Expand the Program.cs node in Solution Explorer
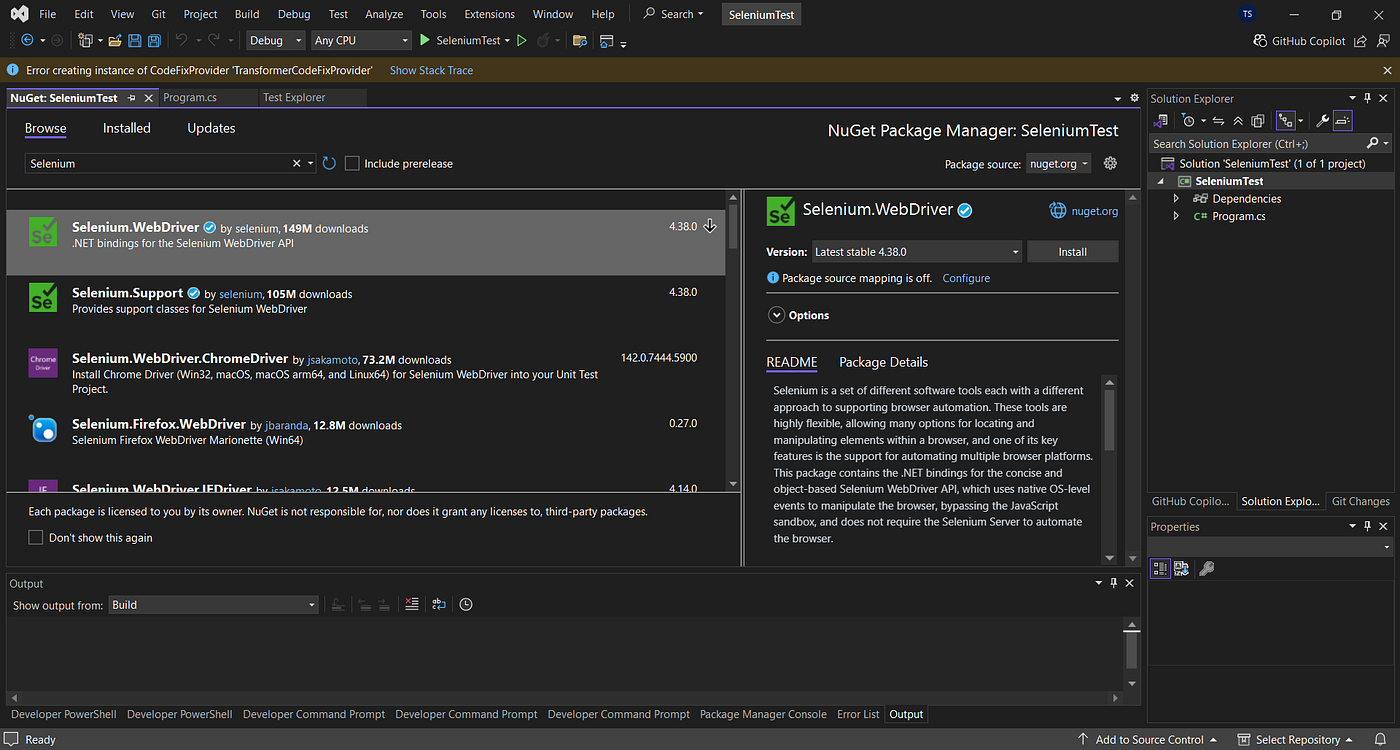This screenshot has height=750, width=1400. tap(1176, 216)
